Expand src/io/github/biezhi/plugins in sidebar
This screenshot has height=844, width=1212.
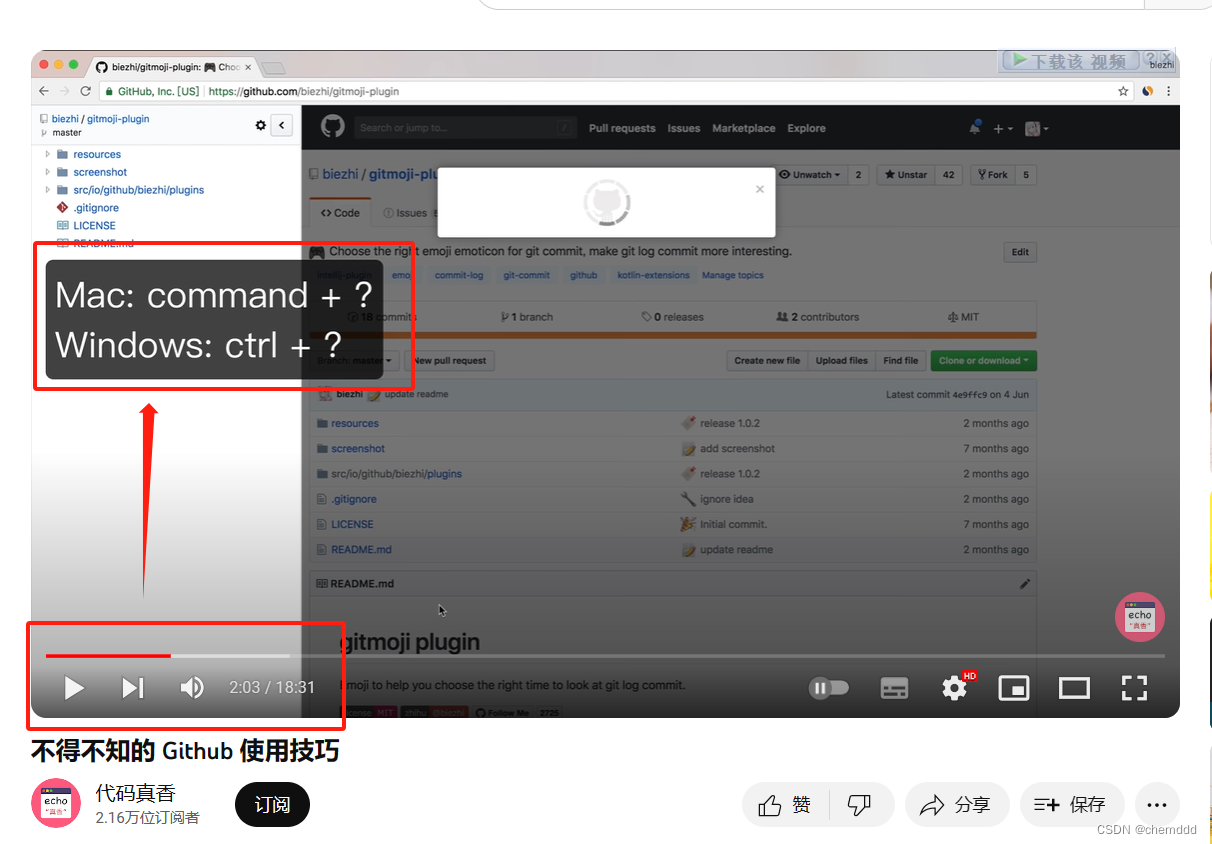tap(47, 190)
